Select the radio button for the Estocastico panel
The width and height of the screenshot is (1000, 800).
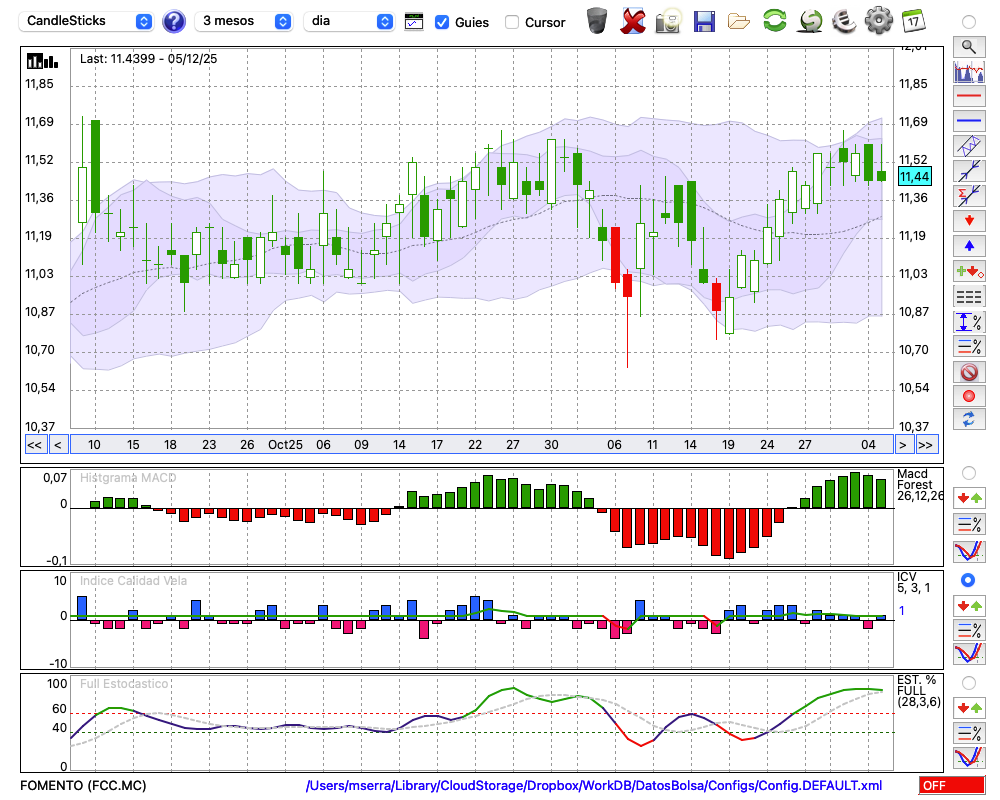click(x=969, y=683)
